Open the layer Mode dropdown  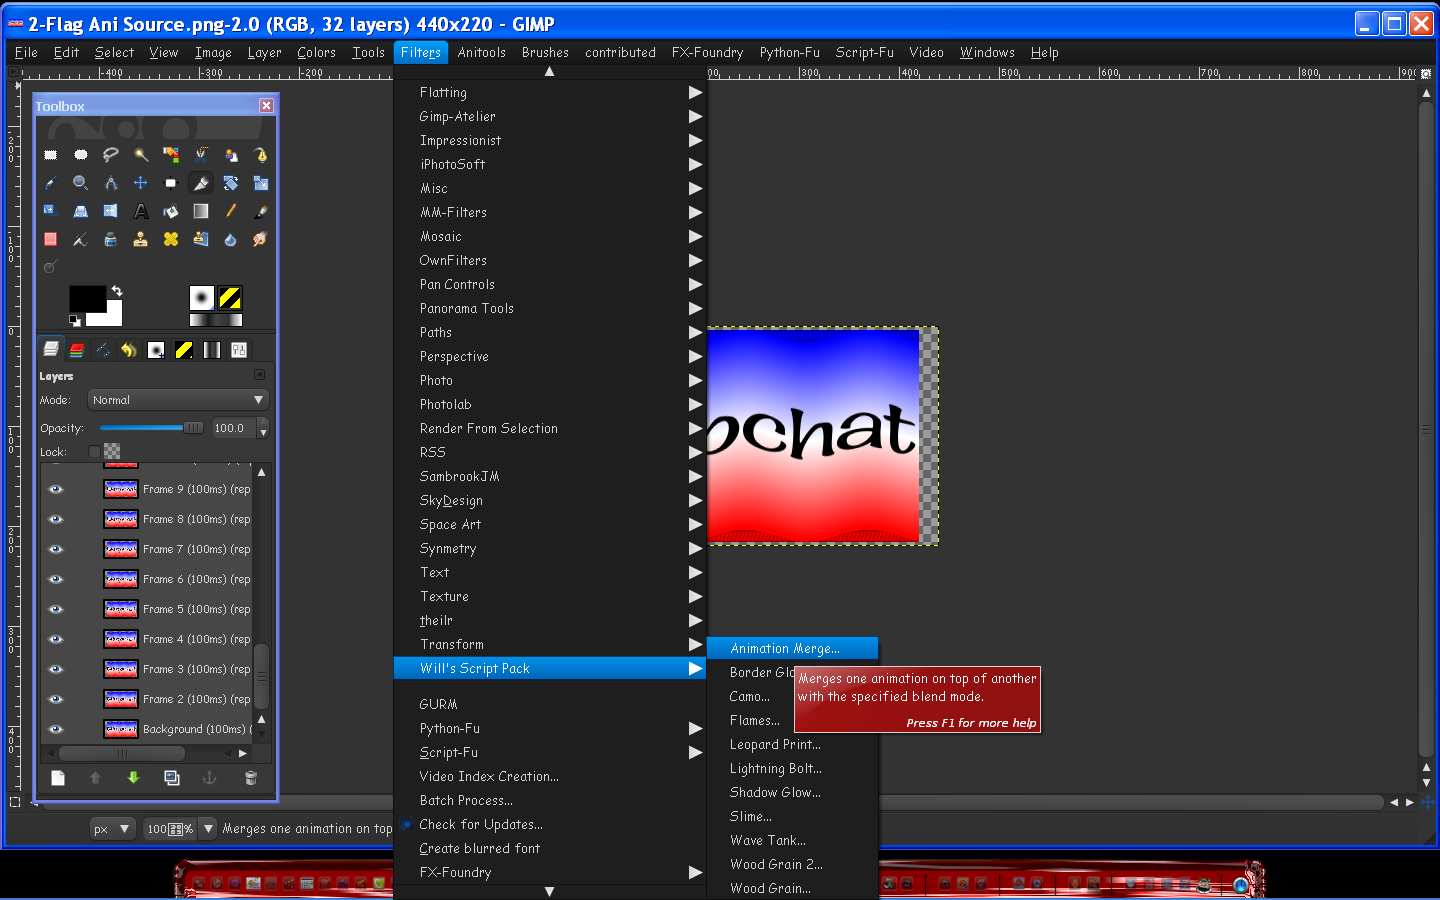178,400
